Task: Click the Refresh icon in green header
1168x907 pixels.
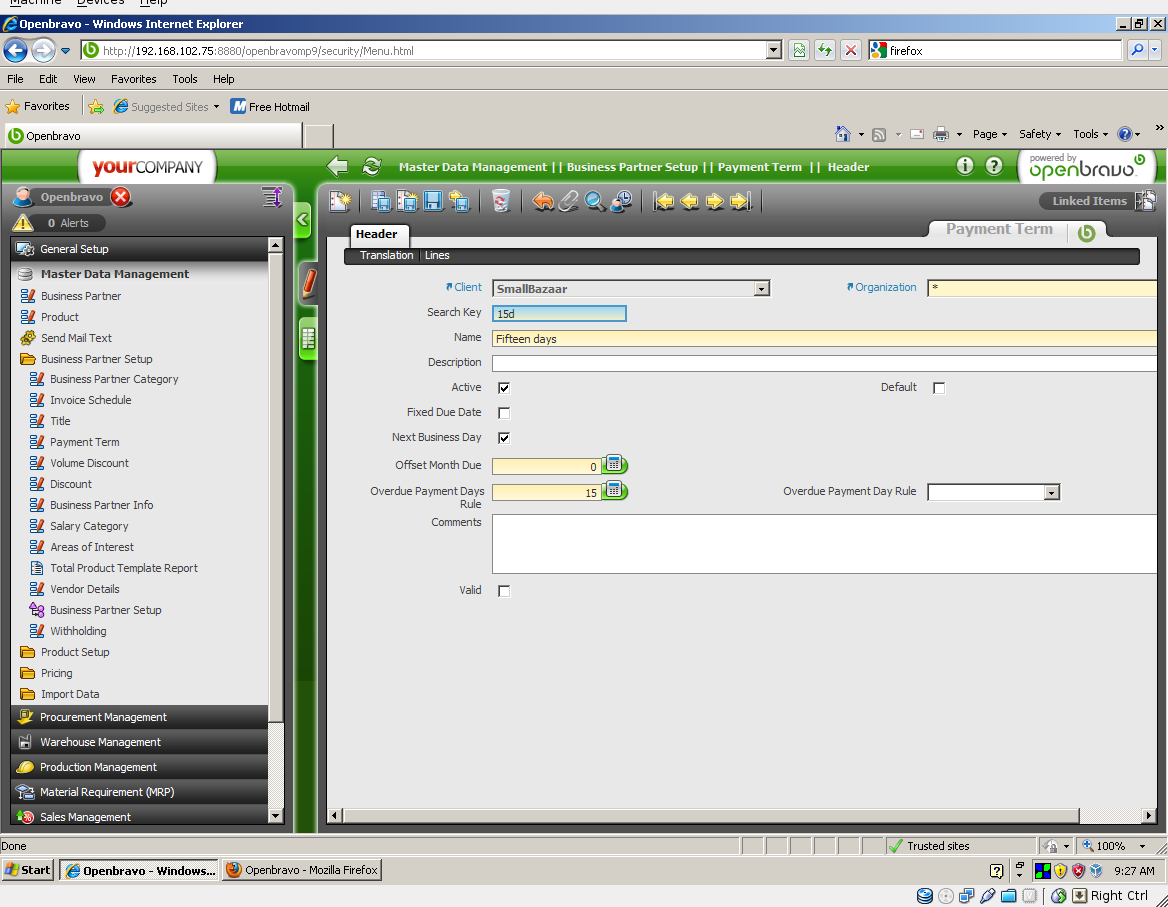Action: (371, 166)
